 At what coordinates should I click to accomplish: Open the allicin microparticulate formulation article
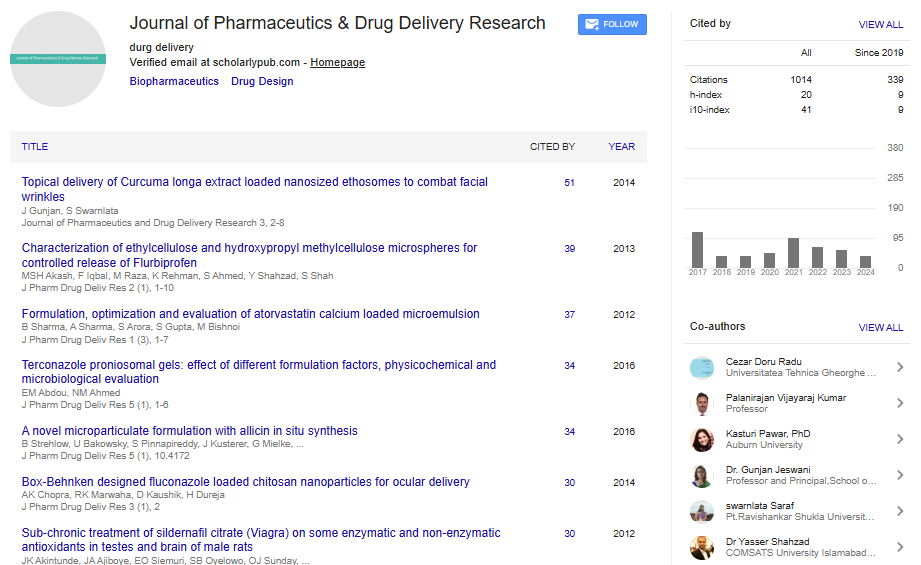(x=190, y=431)
